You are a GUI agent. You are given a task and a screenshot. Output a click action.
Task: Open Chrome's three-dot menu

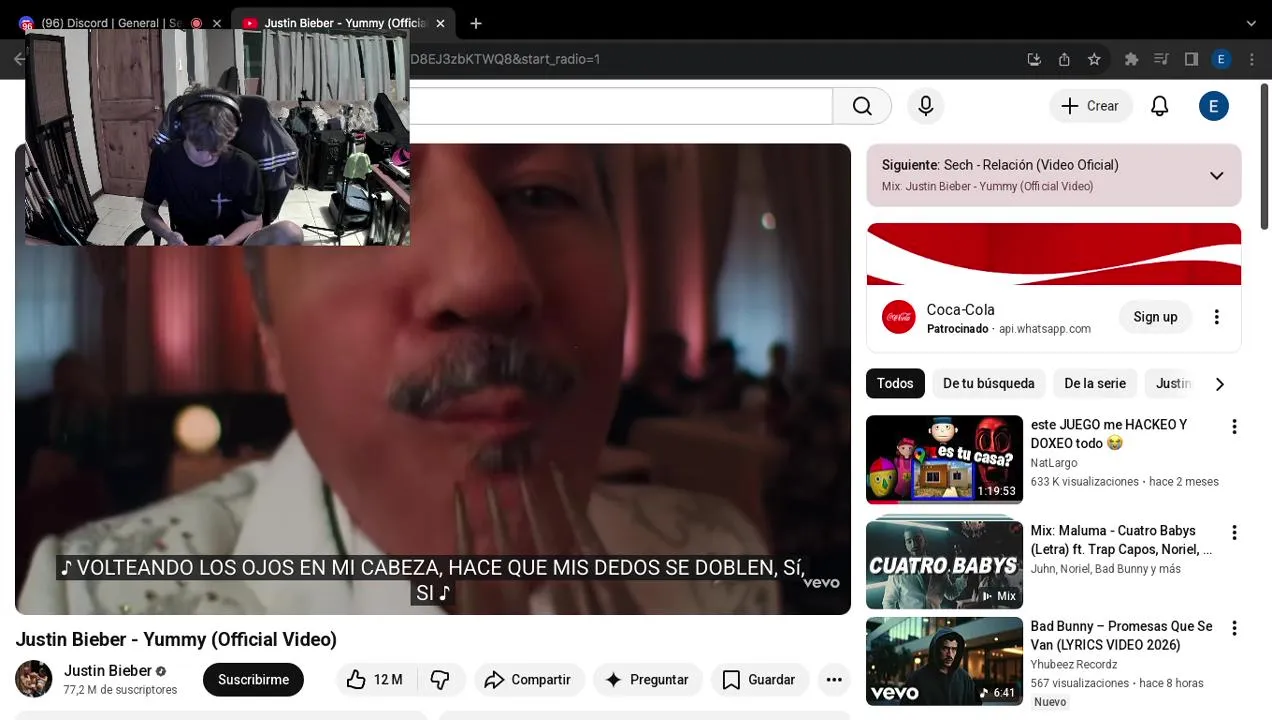(x=1251, y=59)
